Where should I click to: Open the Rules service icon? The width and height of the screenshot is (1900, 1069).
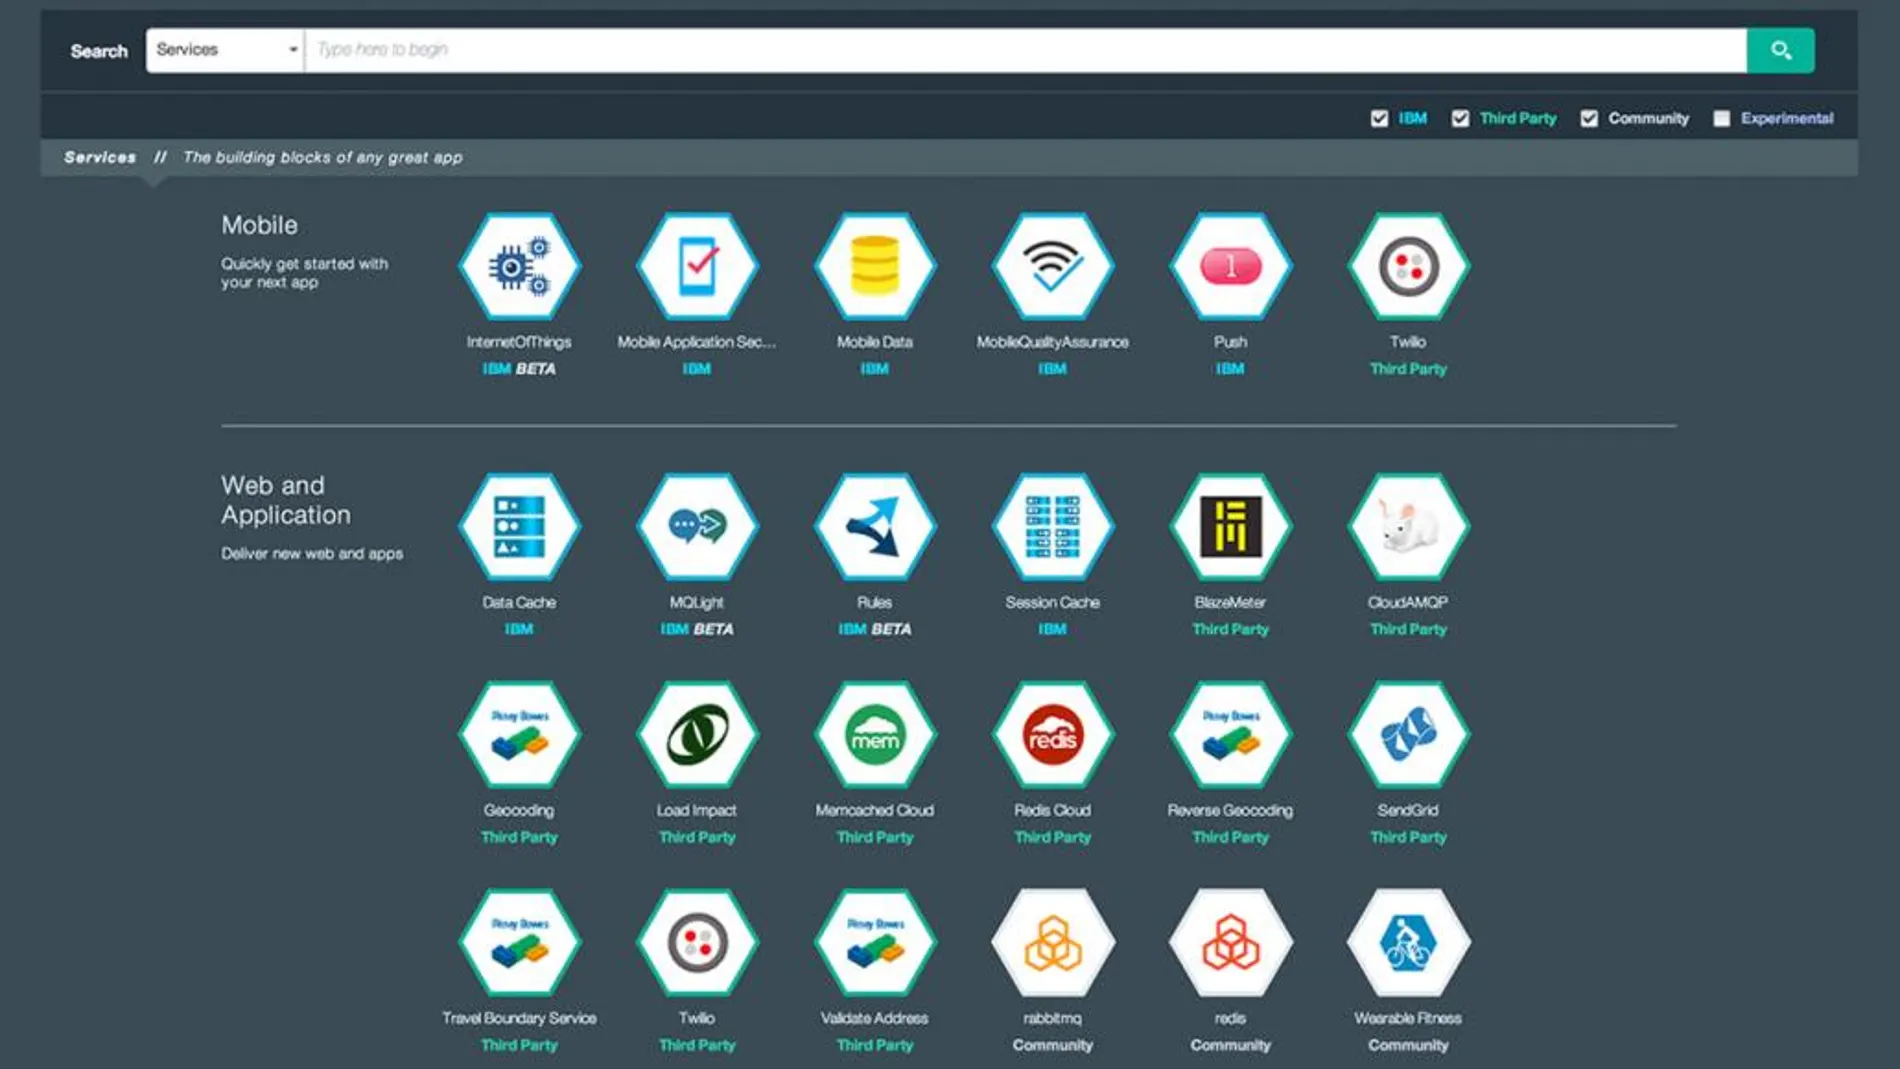(875, 527)
